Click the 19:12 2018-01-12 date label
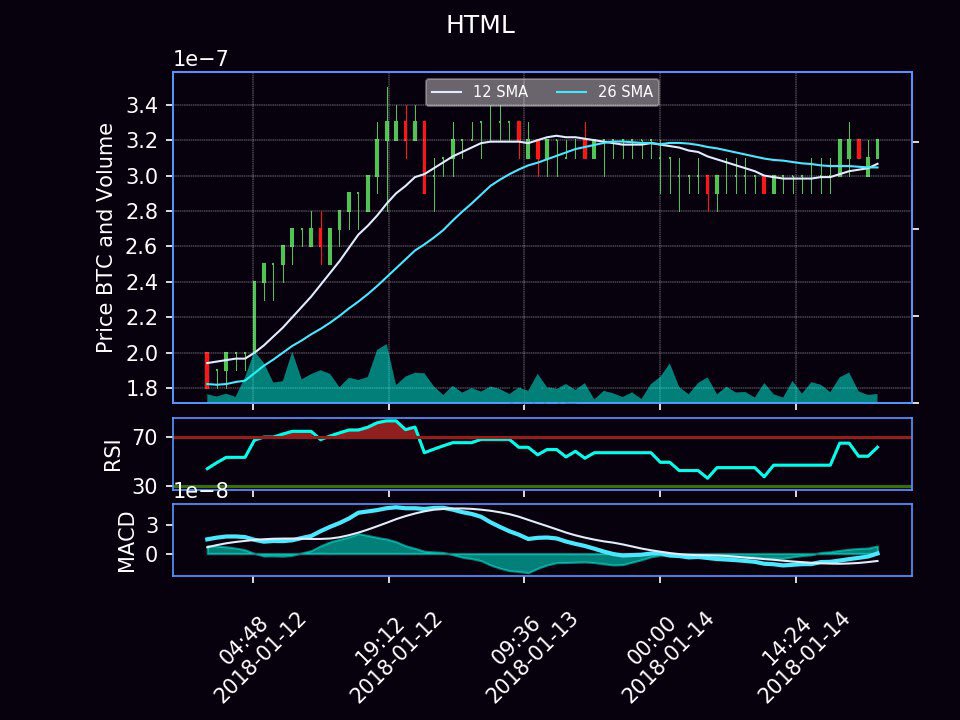960x720 pixels. 394,658
